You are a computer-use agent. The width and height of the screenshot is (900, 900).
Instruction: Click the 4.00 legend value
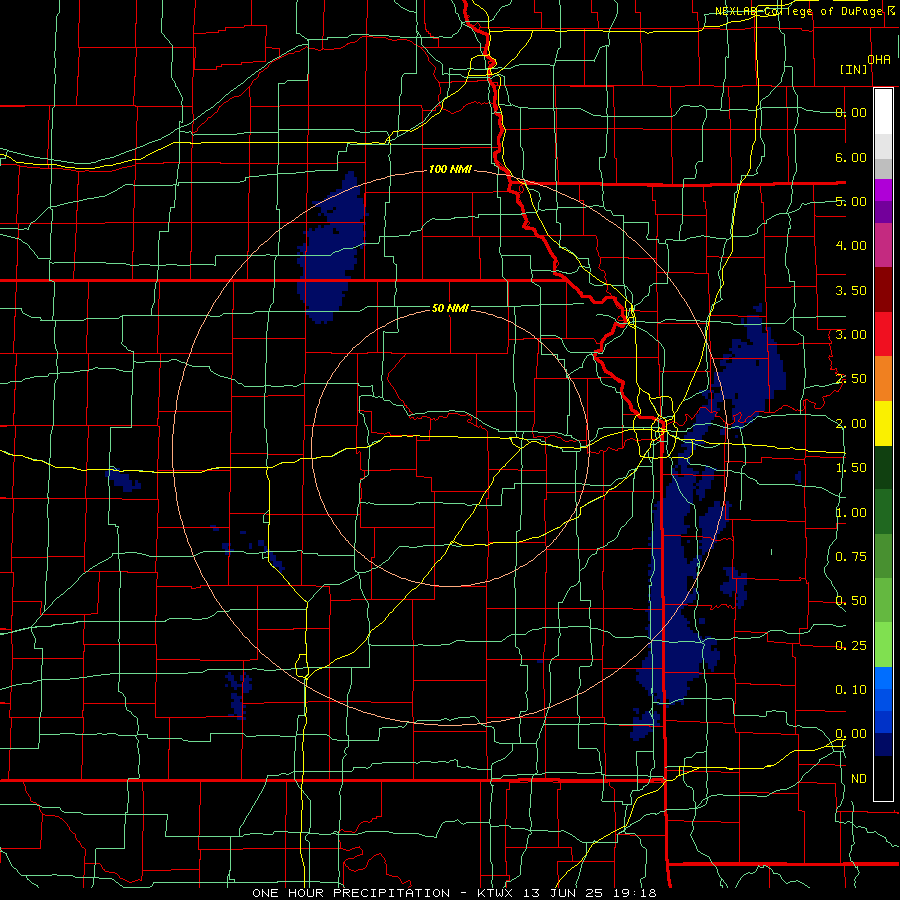coord(851,246)
